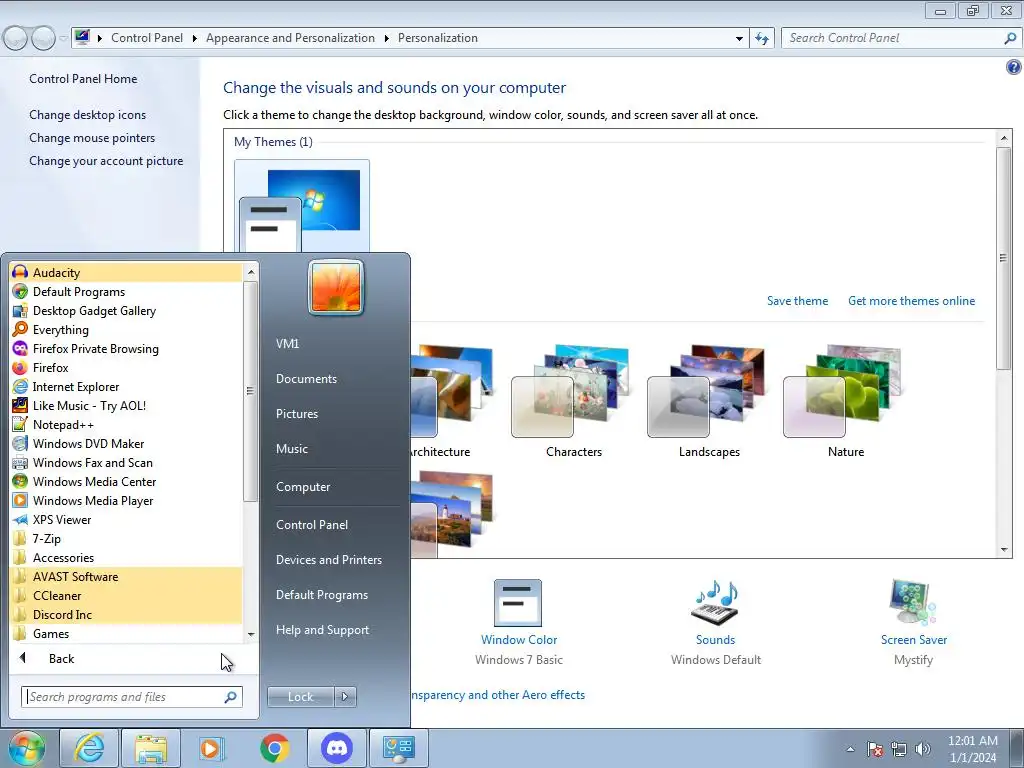Open XPS Viewer
This screenshot has width=1024, height=768.
(126, 519)
